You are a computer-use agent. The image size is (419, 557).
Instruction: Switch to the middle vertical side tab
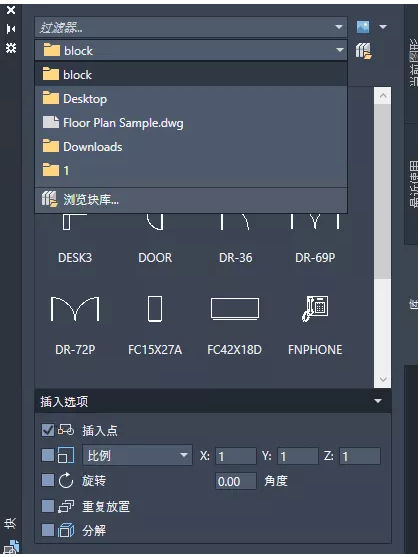(413, 184)
